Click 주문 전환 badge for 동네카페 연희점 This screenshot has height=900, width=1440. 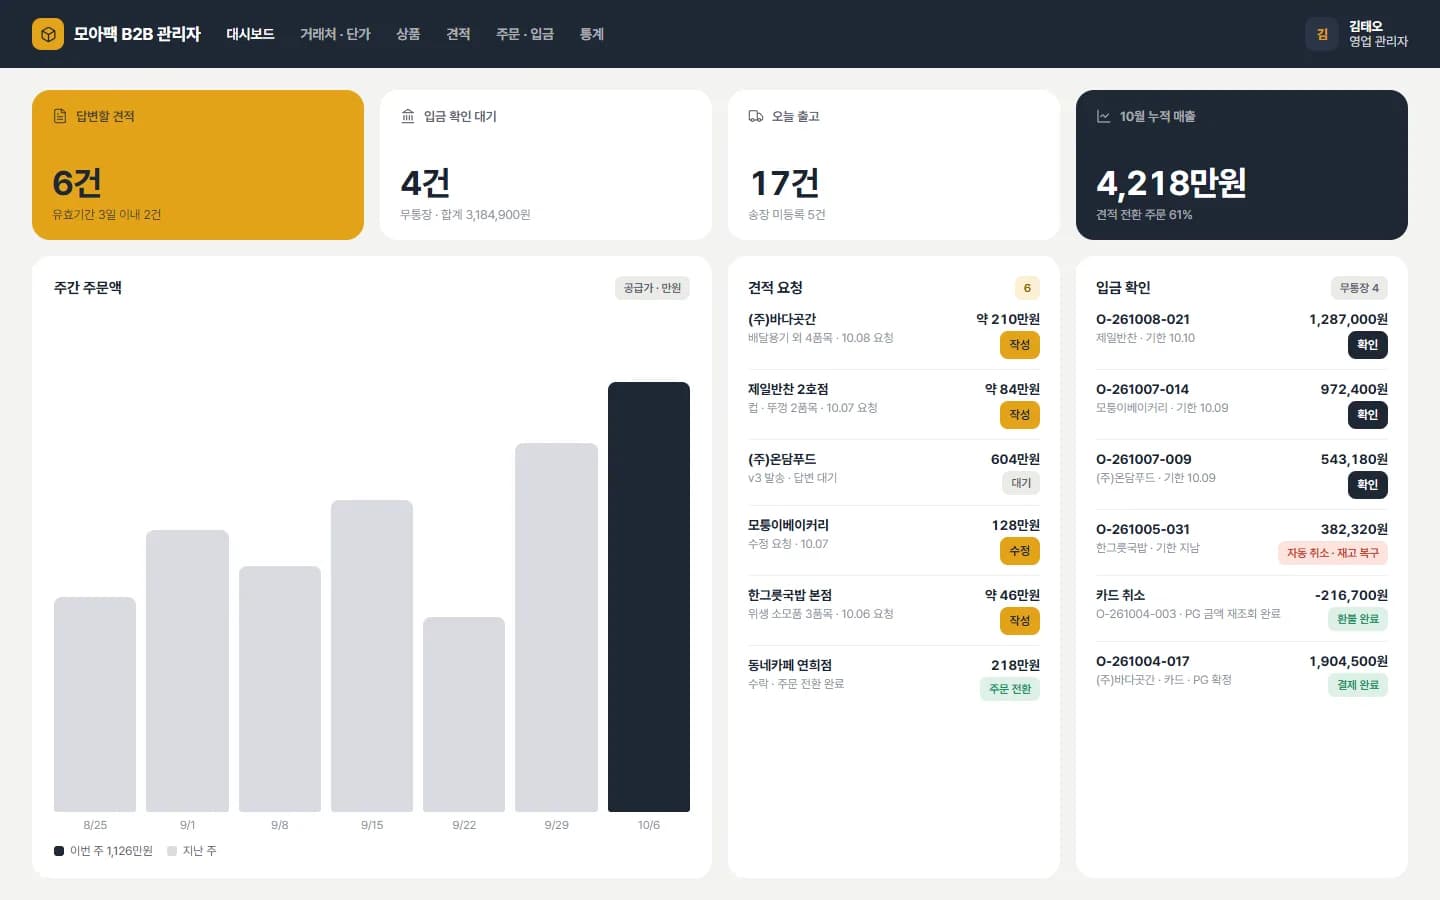coord(1010,689)
